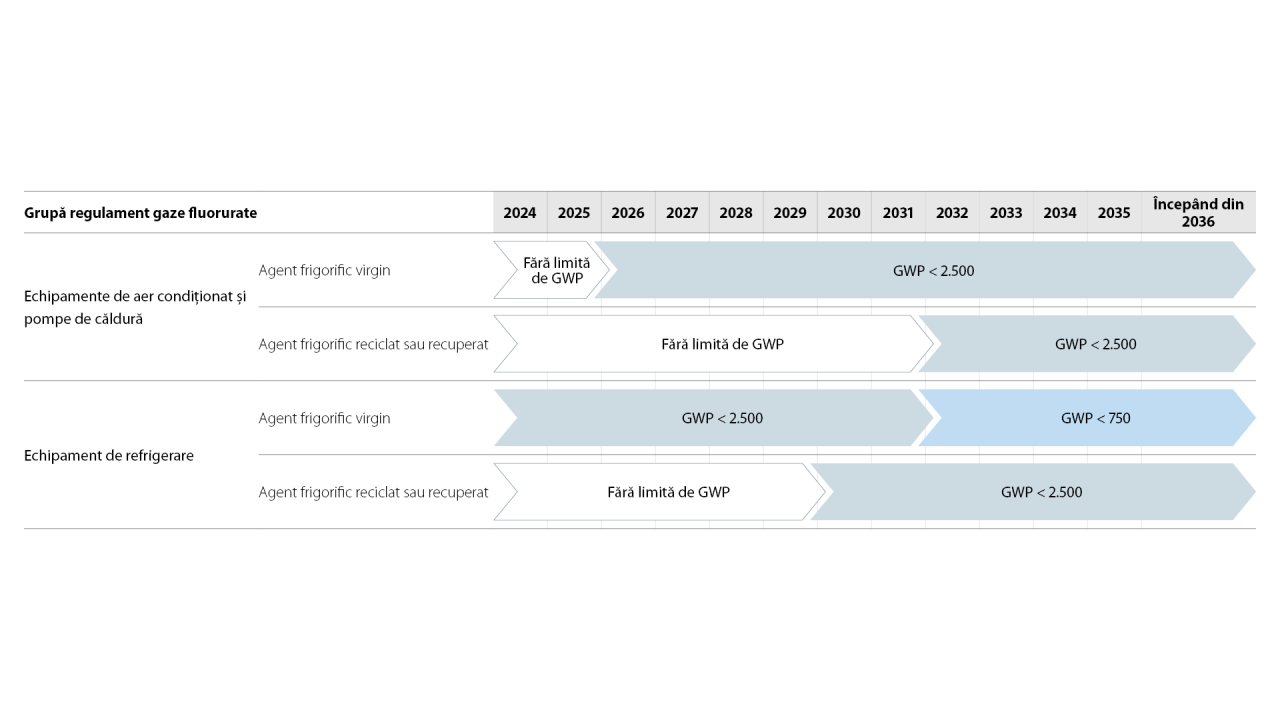Screen dimensions: 1280x720
Task: Click long 'GWP < 2.500' arrow in first row
Action: 926,270
